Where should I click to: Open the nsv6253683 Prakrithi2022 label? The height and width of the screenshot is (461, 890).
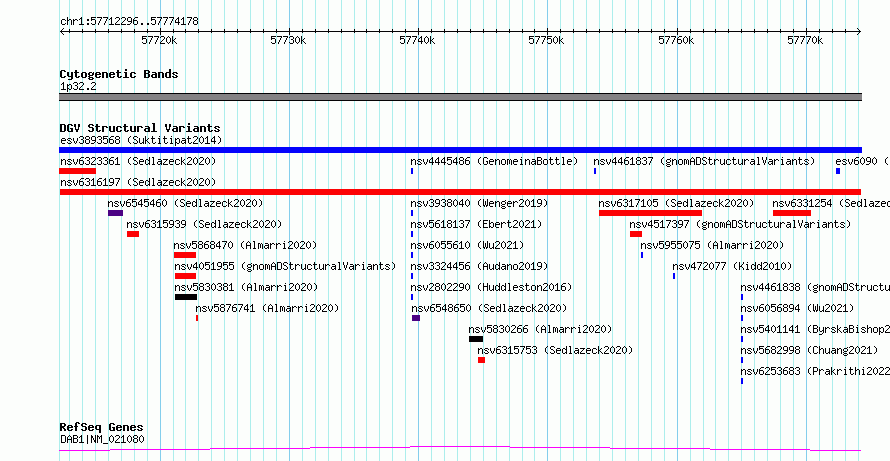tap(815, 371)
